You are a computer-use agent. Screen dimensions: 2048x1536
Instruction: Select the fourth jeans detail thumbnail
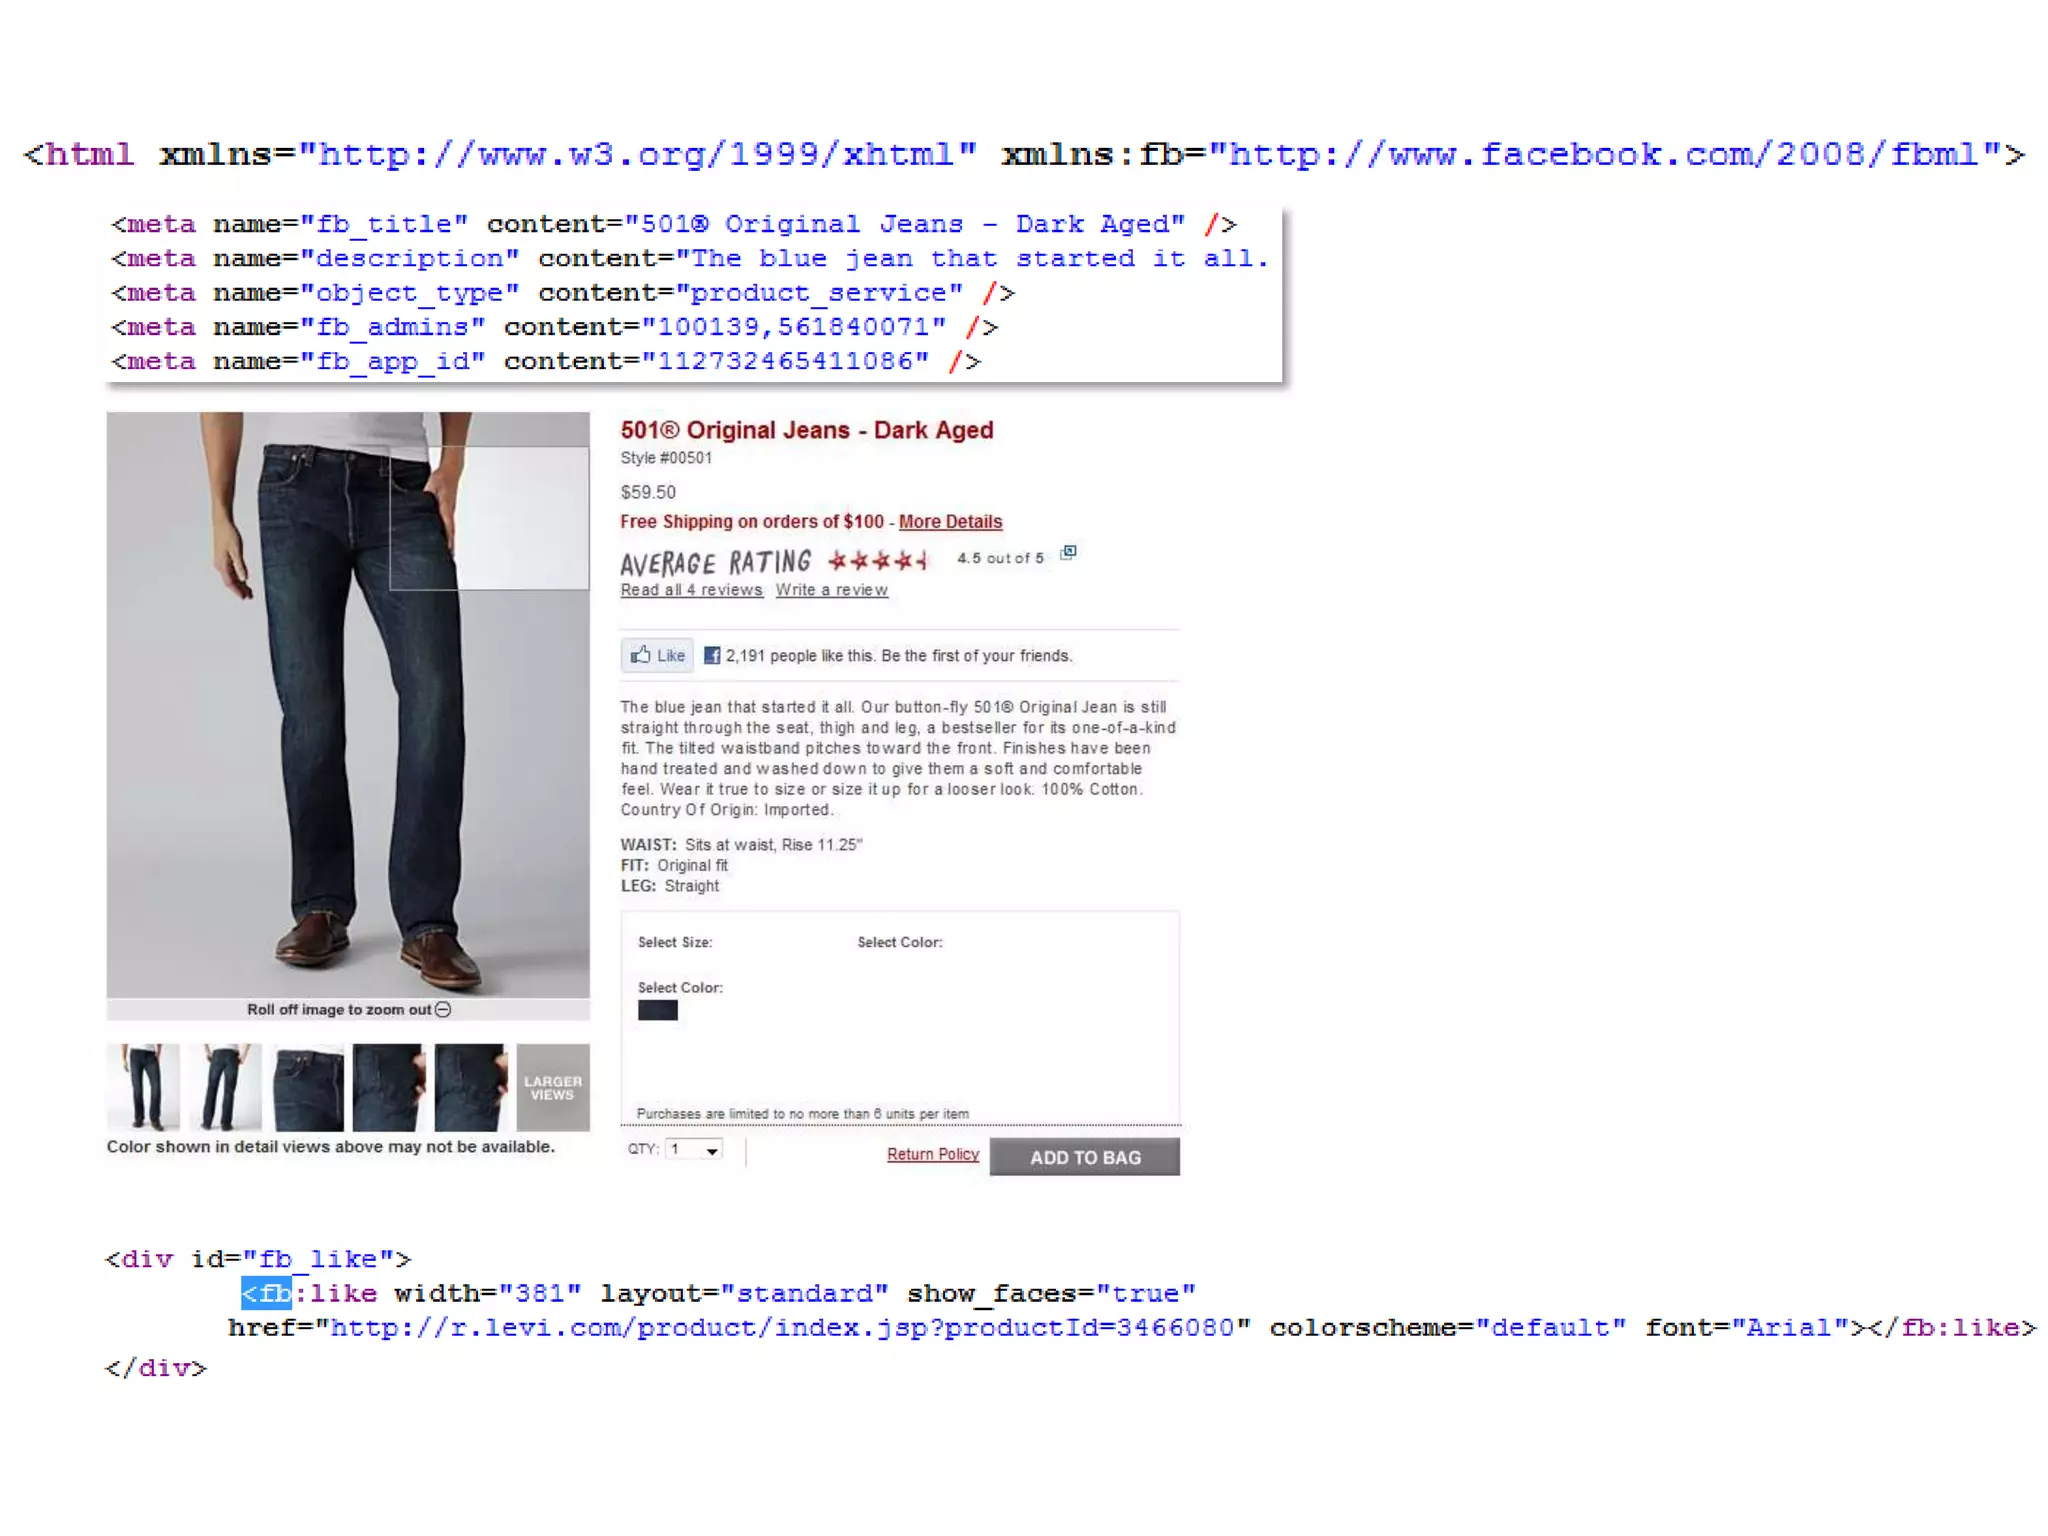pos(388,1087)
